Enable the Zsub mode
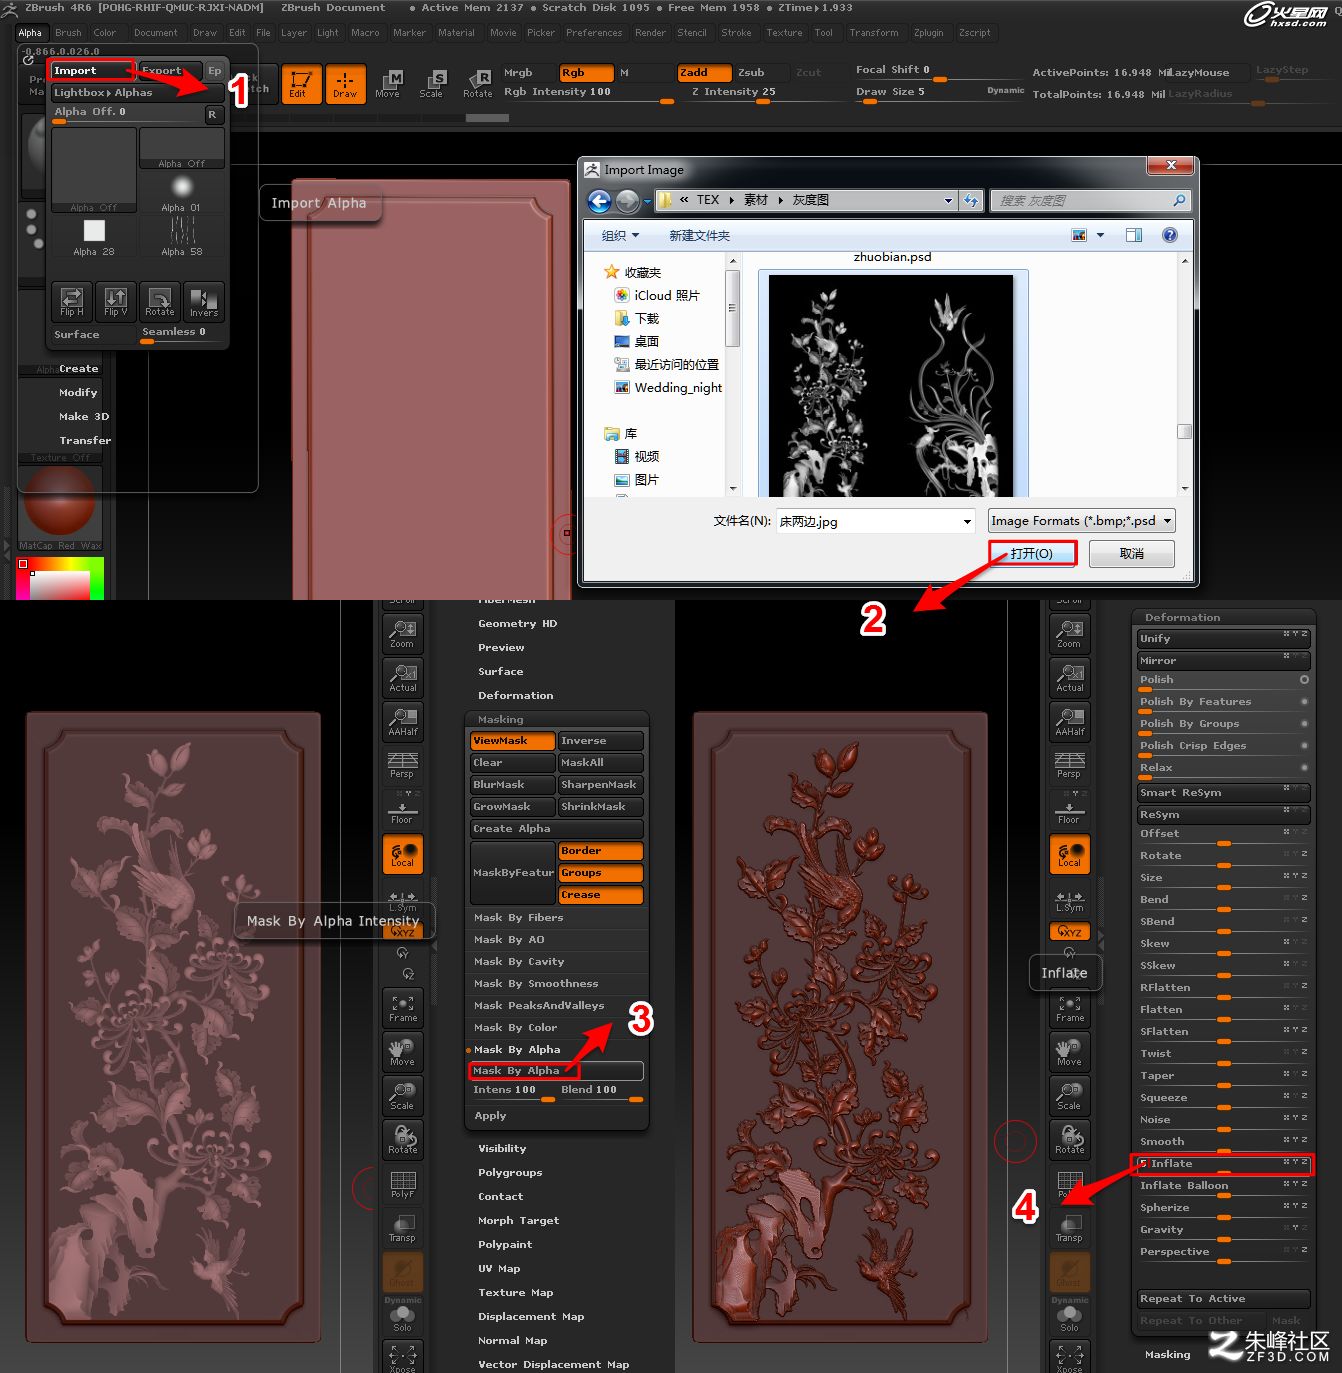The width and height of the screenshot is (1342, 1373). click(762, 73)
